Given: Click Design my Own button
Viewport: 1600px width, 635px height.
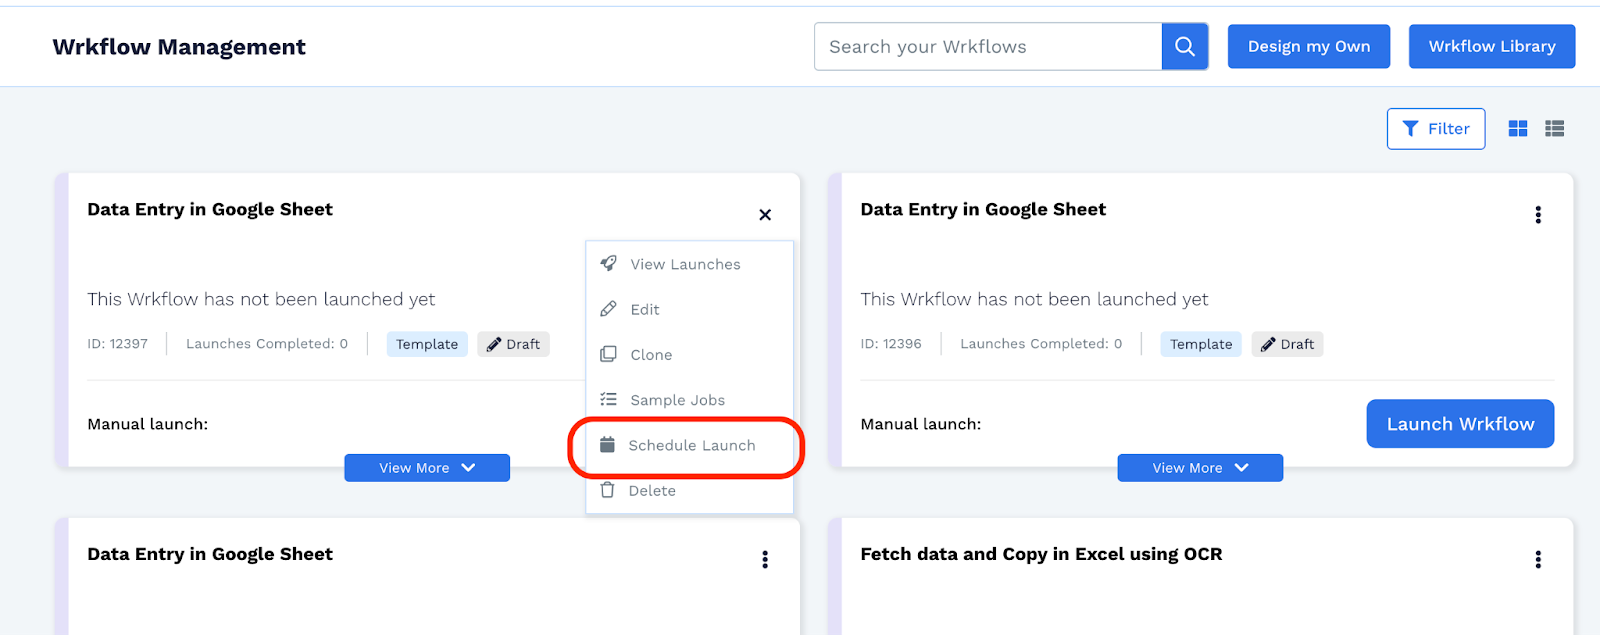Looking at the screenshot, I should coord(1309,47).
